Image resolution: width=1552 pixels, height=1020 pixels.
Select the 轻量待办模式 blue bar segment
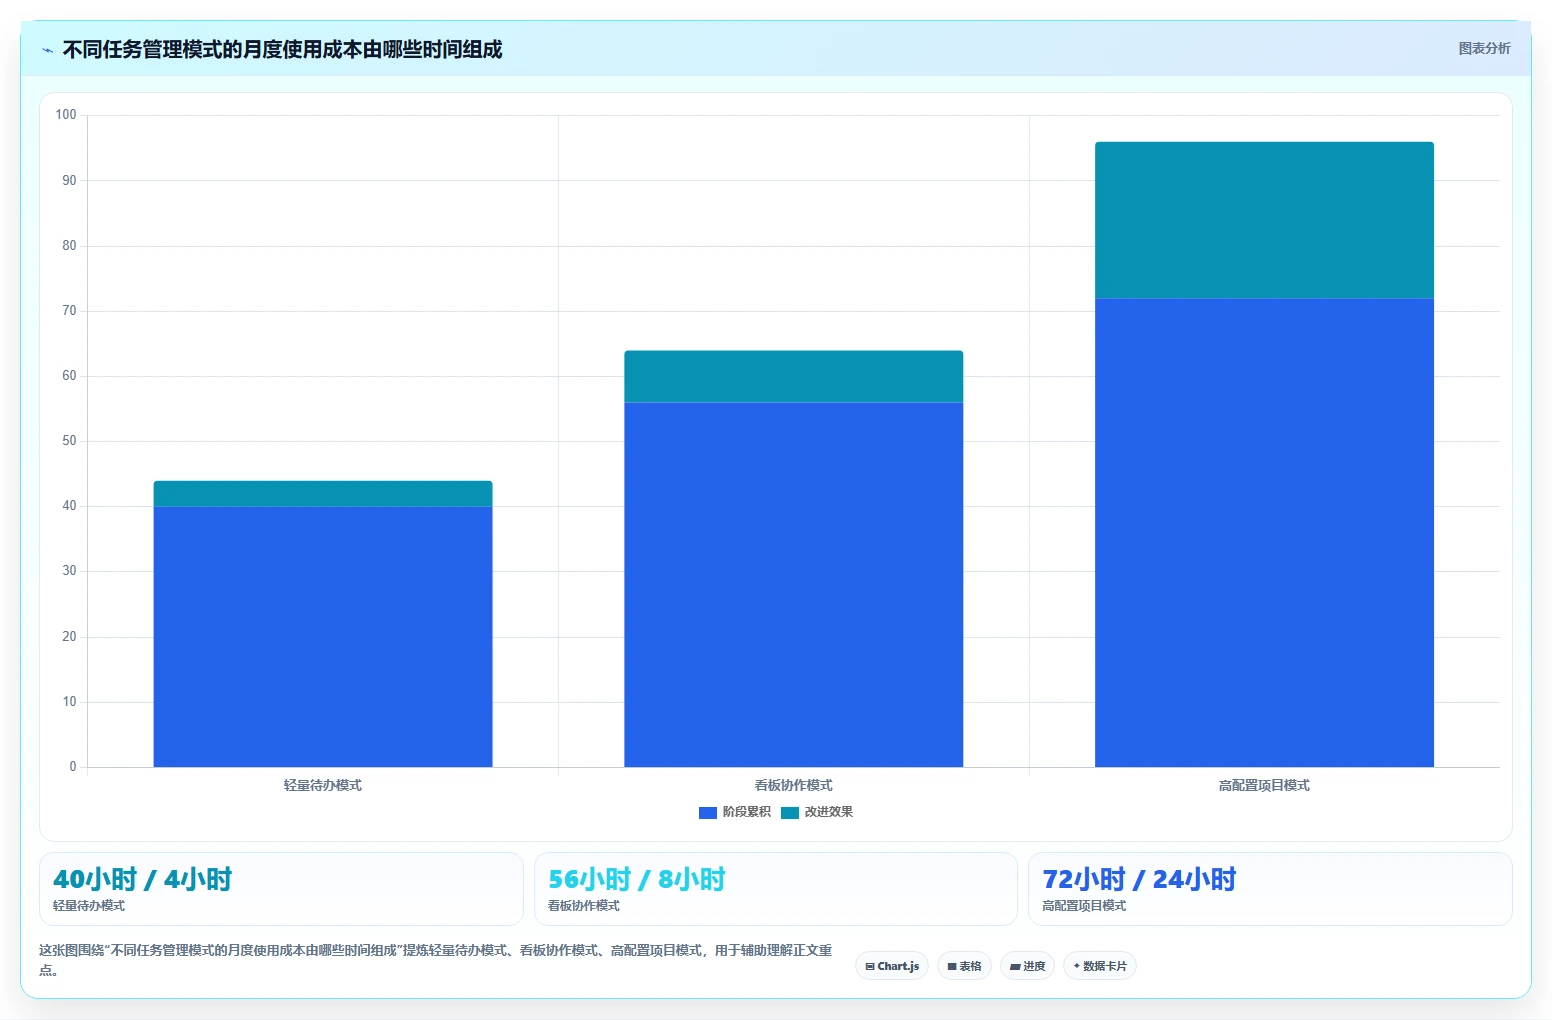pos(323,636)
